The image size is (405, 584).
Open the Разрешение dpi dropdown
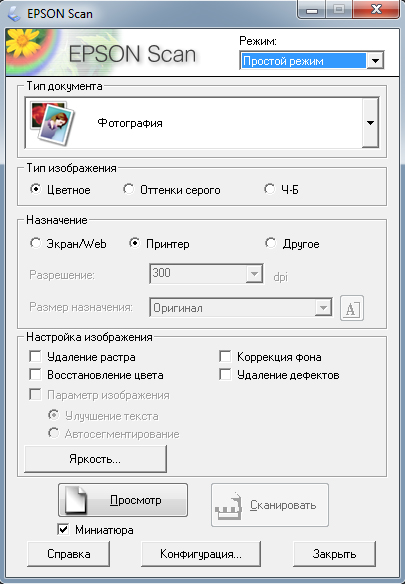206,274
